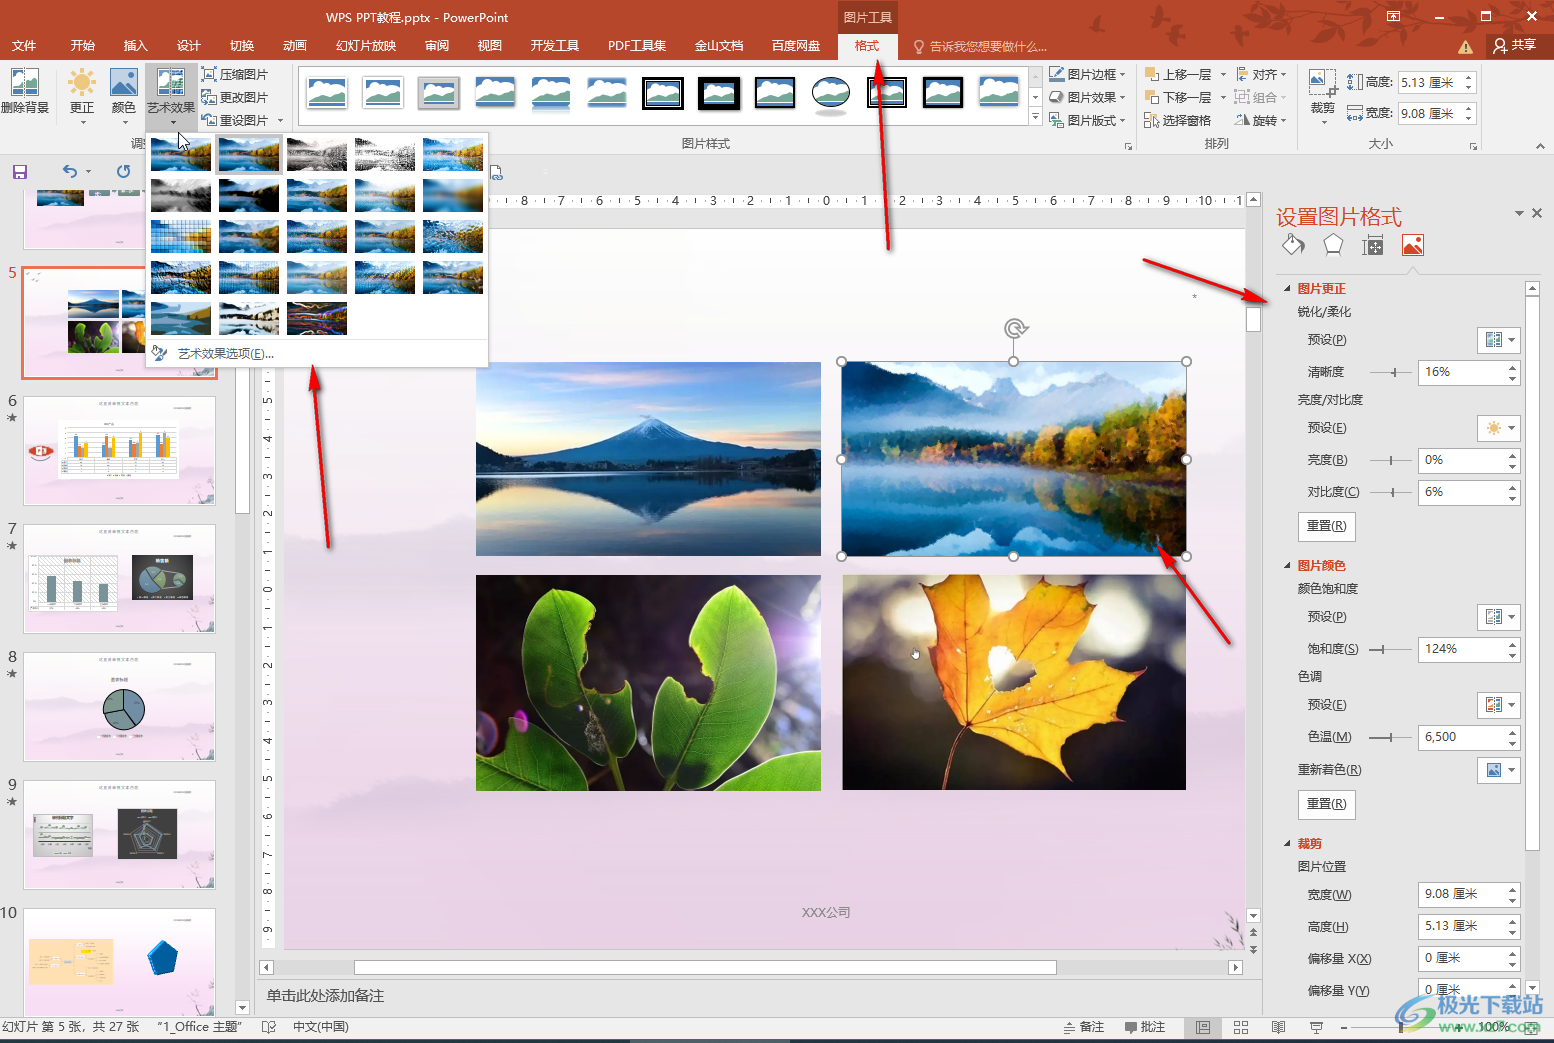Click Compress Pictures (压缩图片)

235,74
